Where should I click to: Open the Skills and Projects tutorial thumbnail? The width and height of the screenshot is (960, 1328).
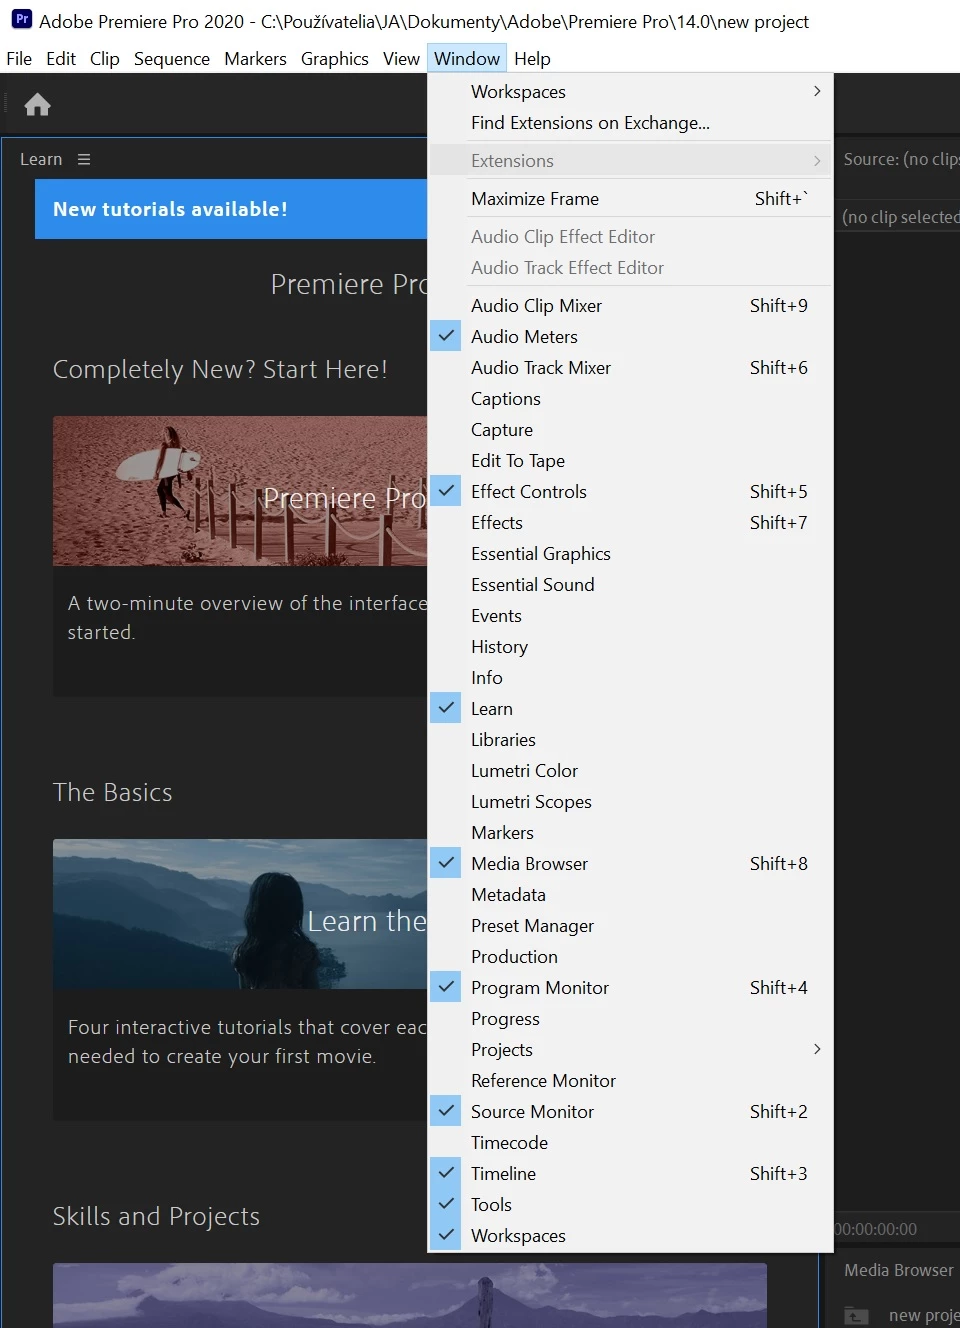coord(410,1295)
